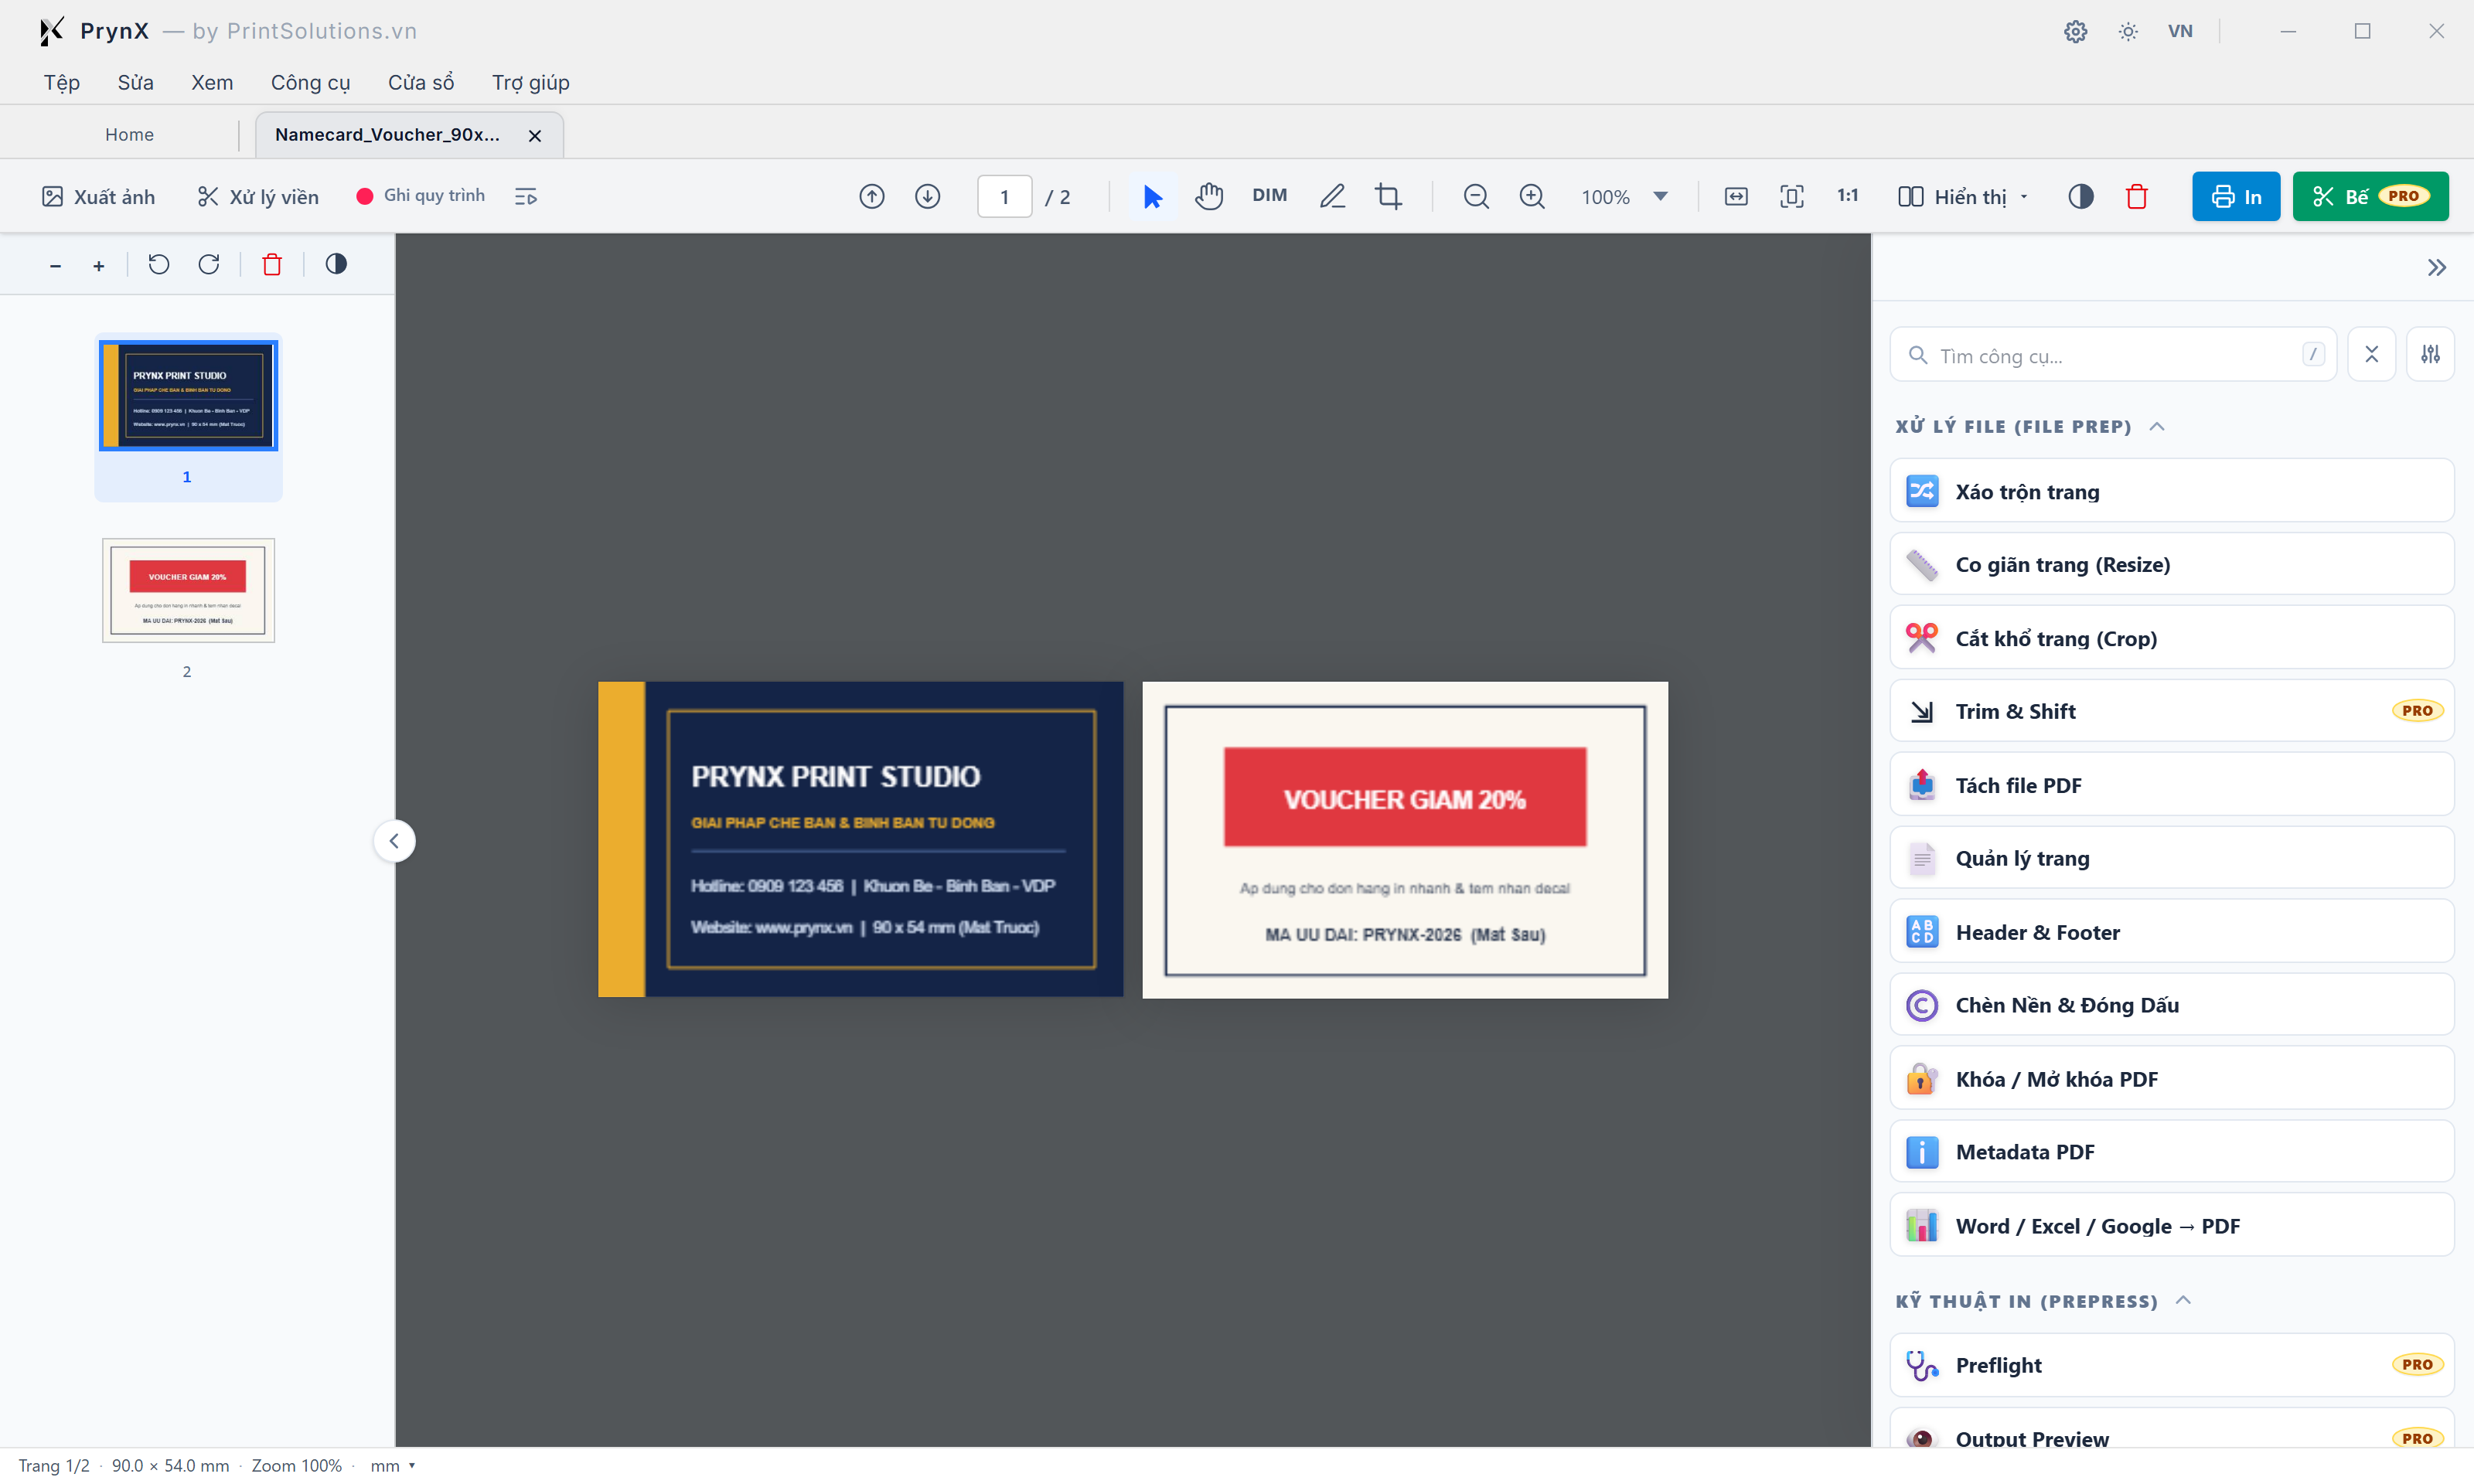Go to previous page arrow
Viewport: 2474px width, 1484px height.
(872, 197)
